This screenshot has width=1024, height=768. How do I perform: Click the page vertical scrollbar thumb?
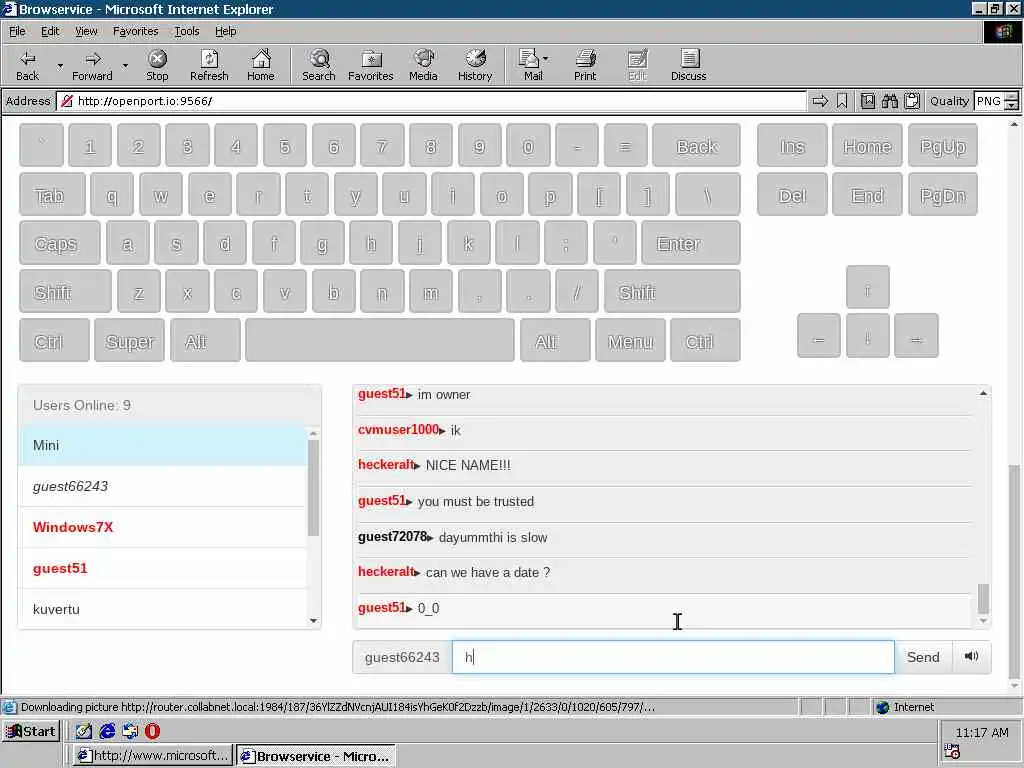(1014, 571)
